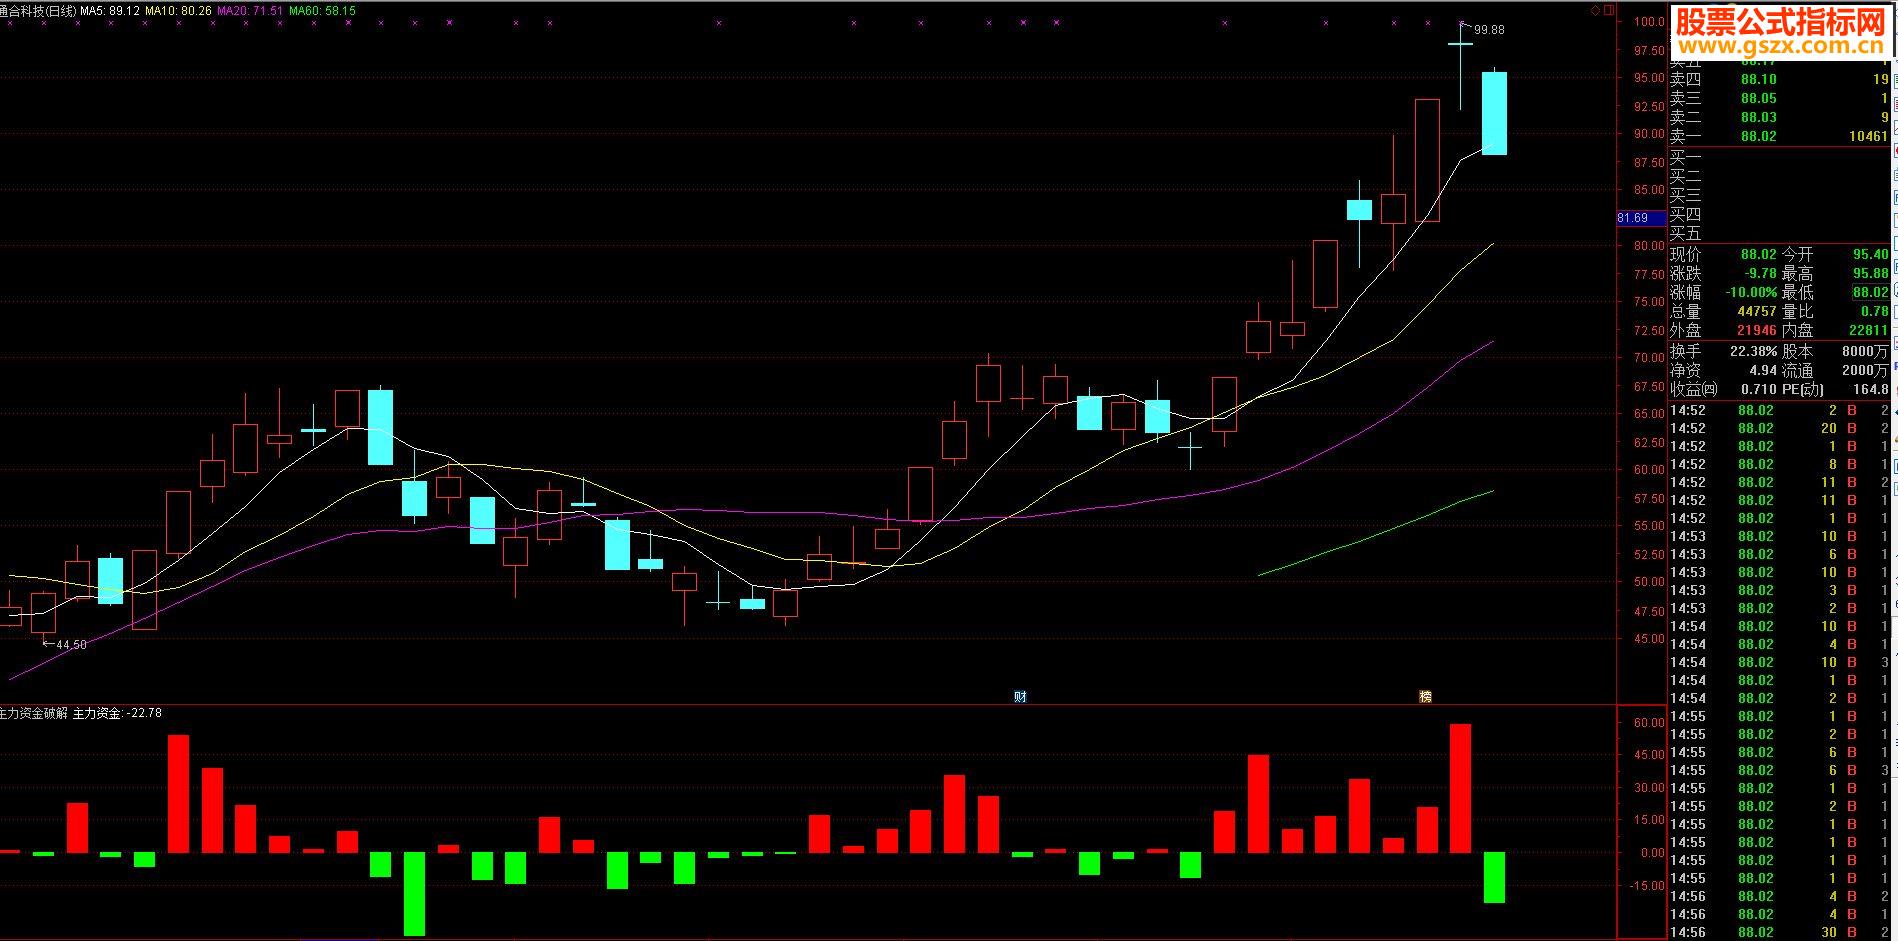Click the diamond icon above the price axis

(x=1595, y=10)
